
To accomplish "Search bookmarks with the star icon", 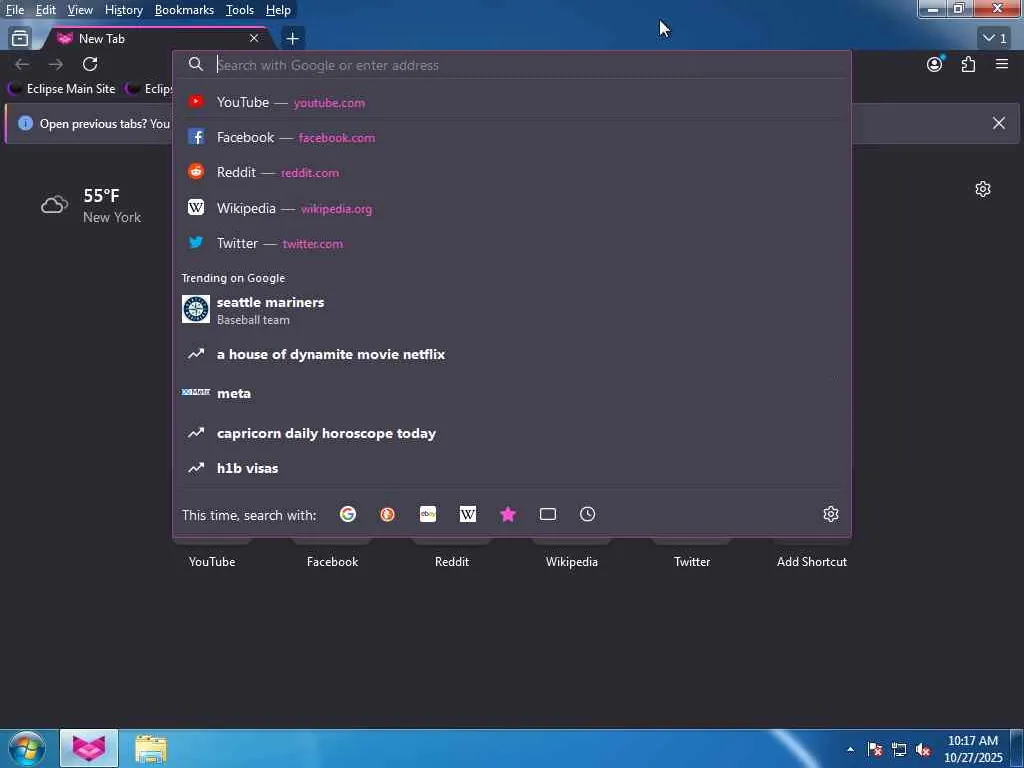I will pos(507,515).
